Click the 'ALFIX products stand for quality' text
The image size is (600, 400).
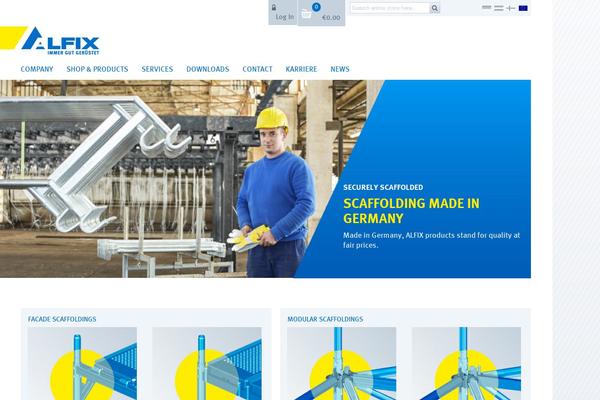(432, 240)
